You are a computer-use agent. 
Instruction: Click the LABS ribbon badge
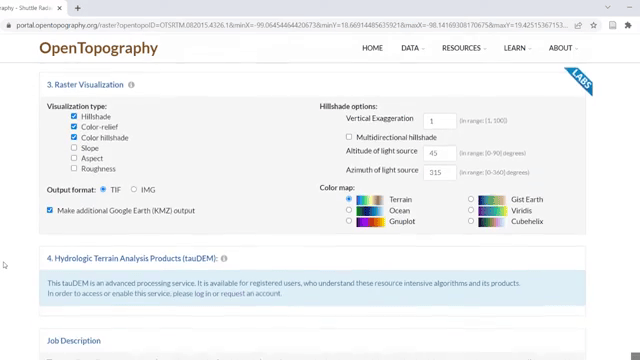coord(579,81)
